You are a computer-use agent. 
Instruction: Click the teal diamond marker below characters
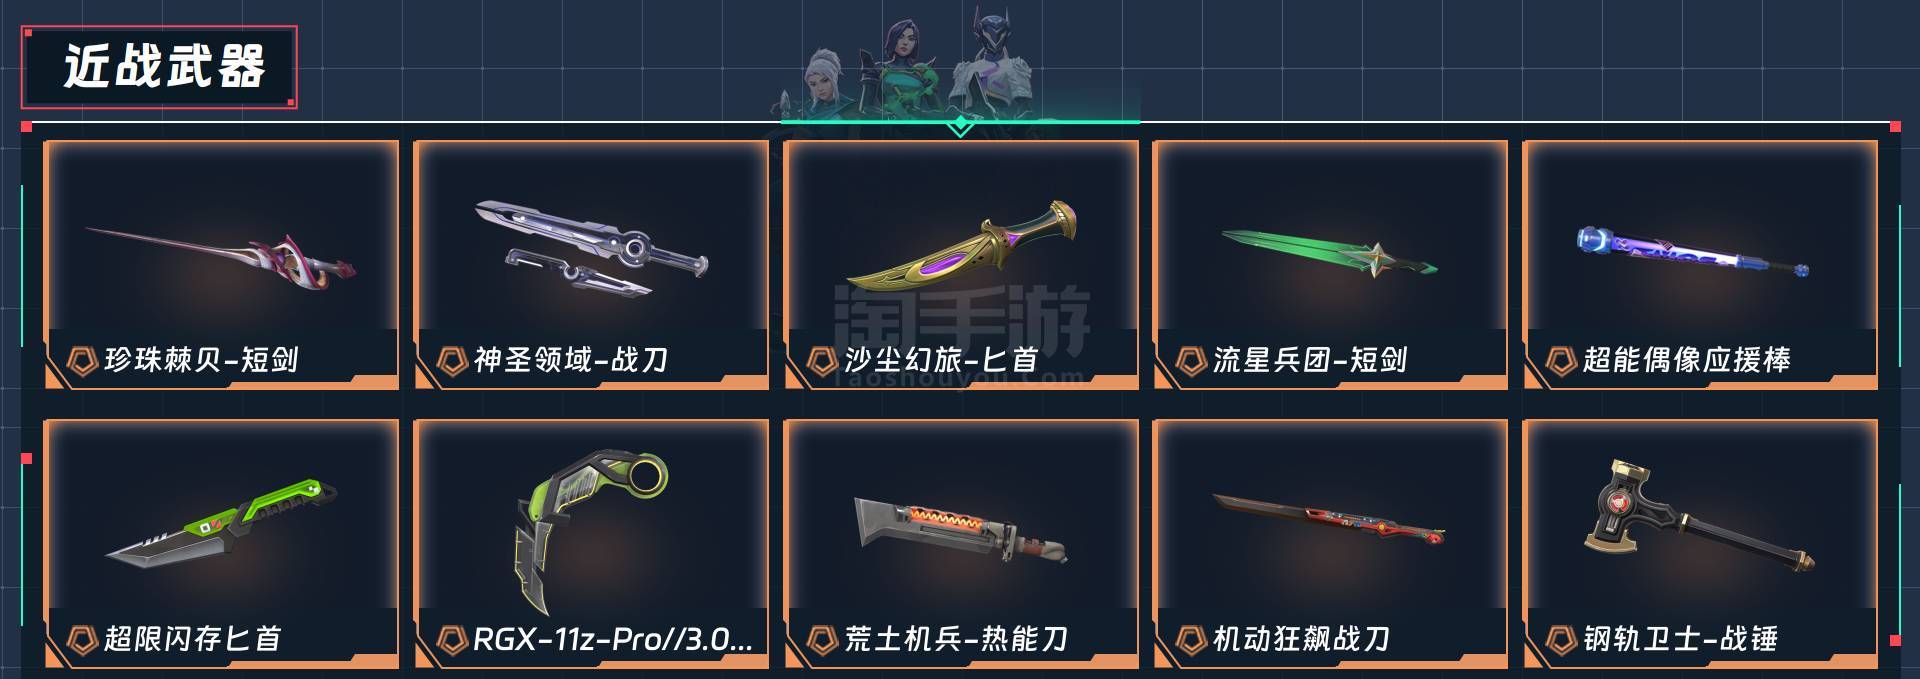pyautogui.click(x=960, y=125)
